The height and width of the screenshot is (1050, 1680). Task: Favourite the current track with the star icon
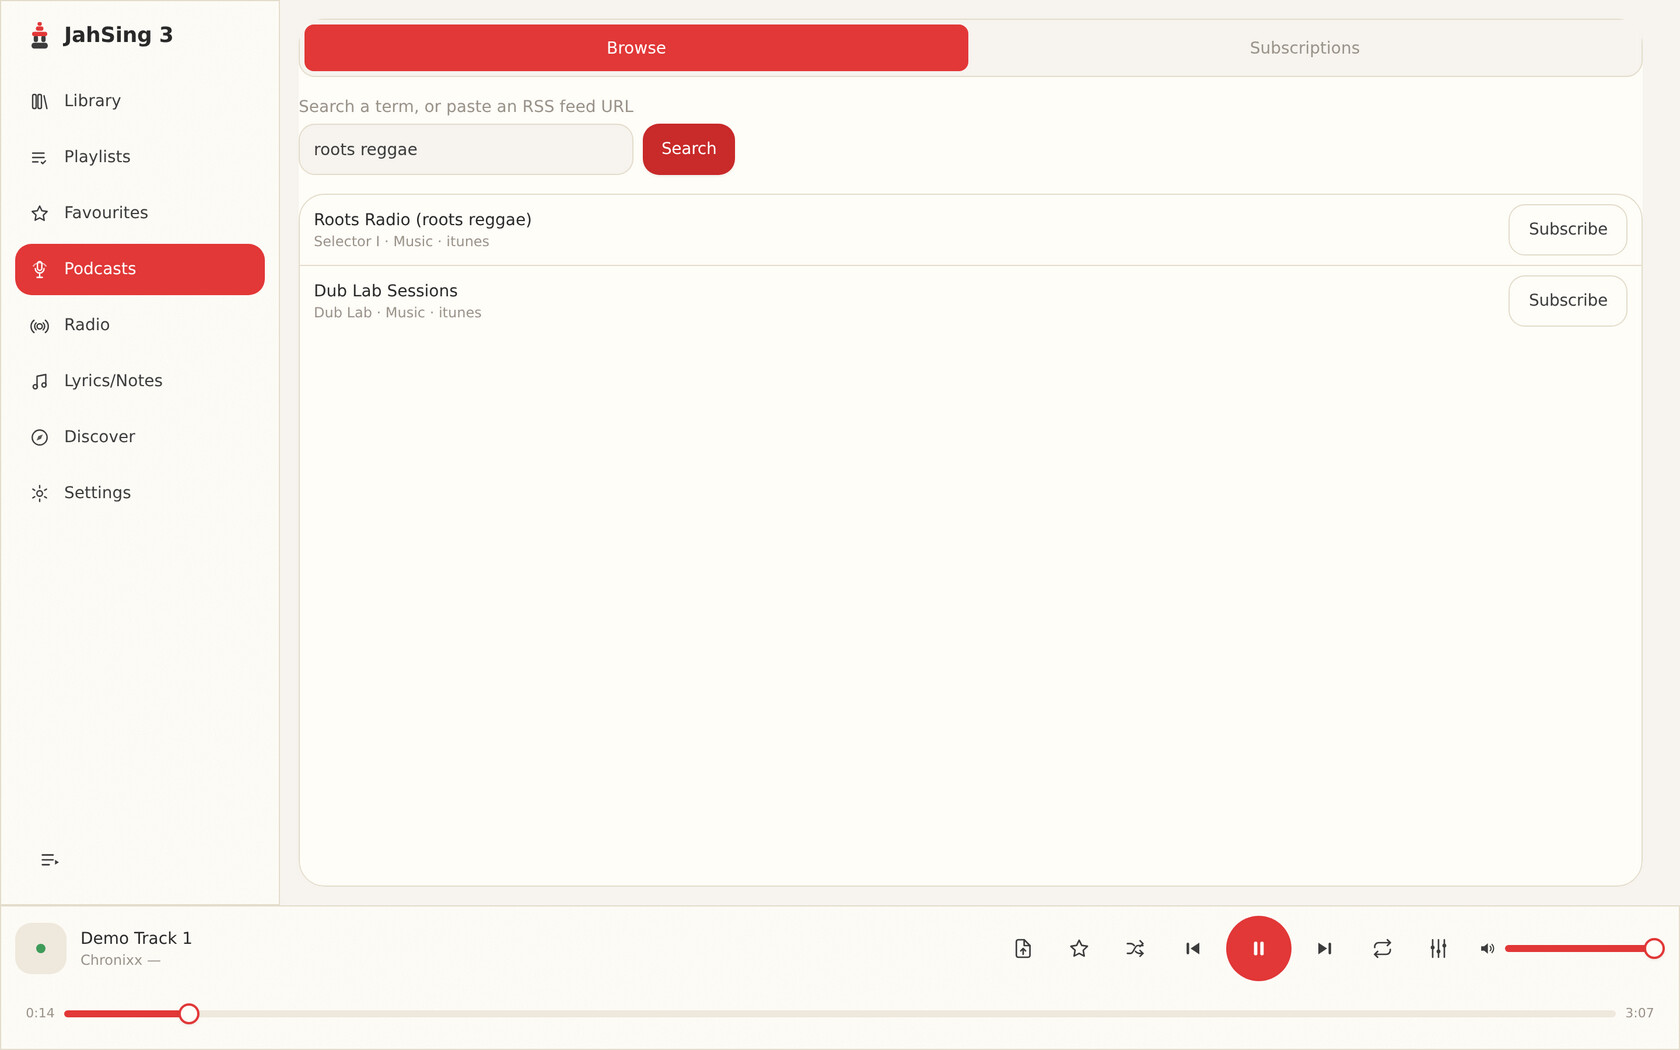[1079, 949]
